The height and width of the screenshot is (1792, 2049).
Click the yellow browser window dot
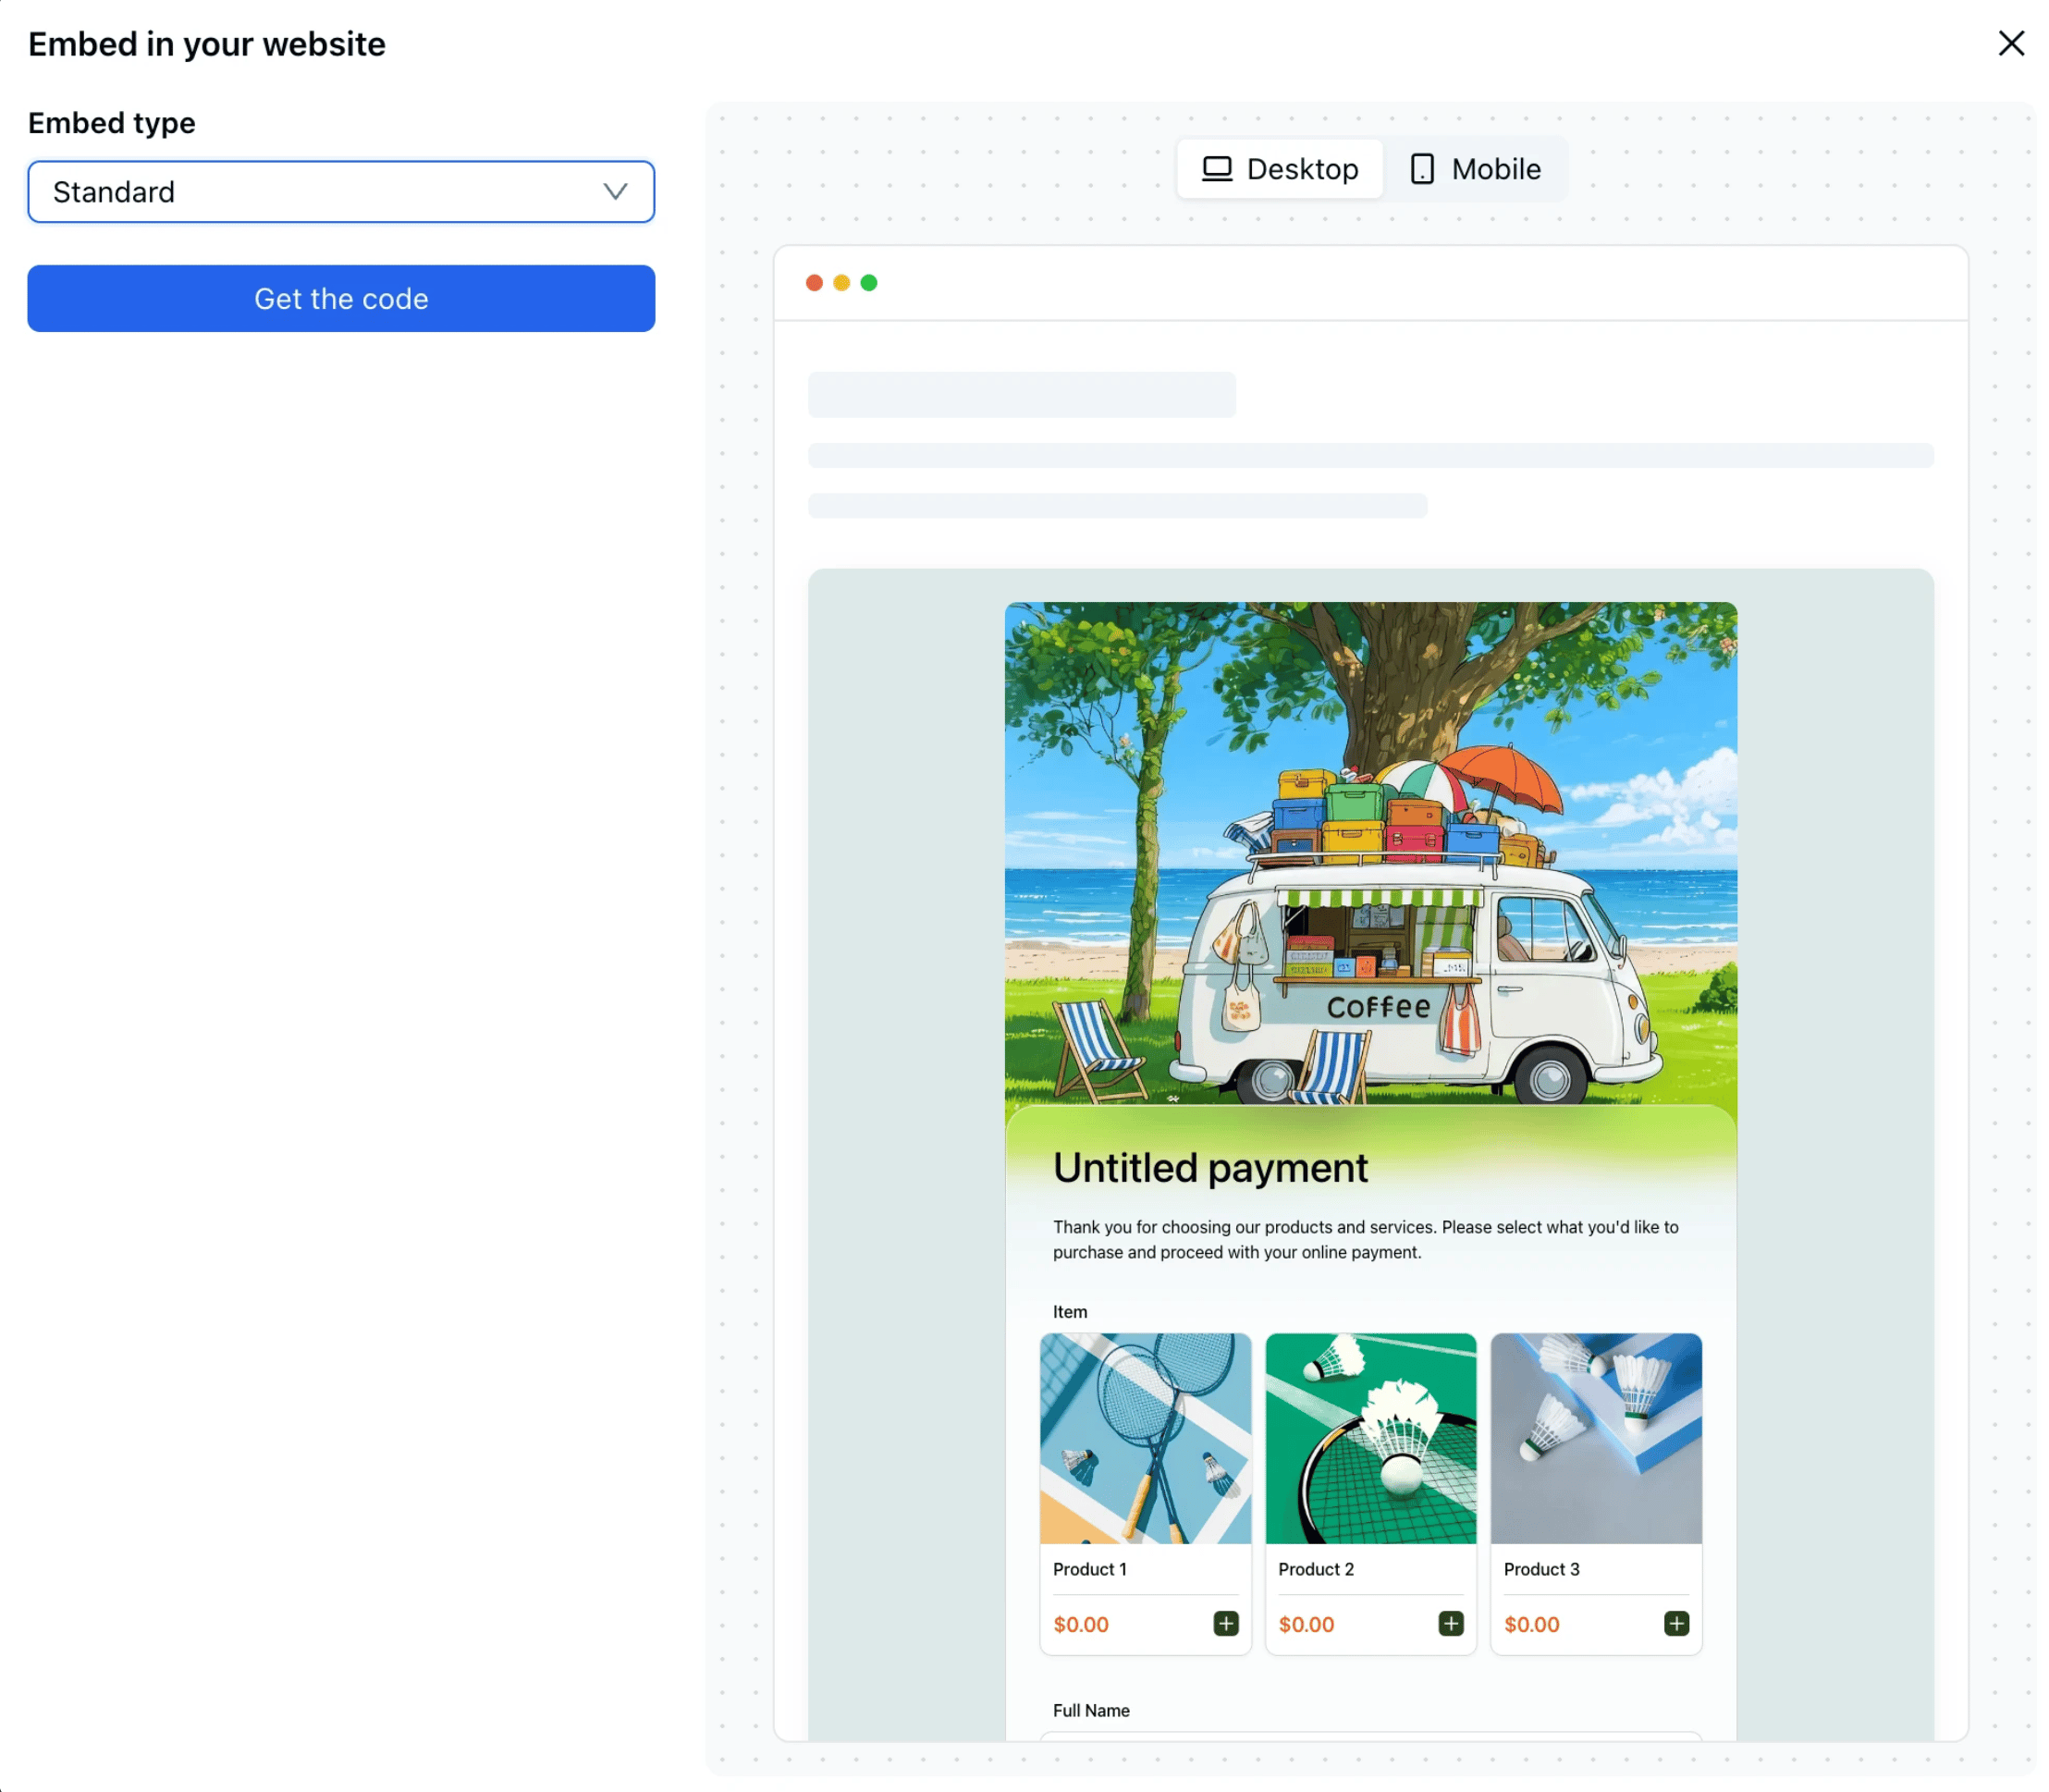tap(841, 283)
